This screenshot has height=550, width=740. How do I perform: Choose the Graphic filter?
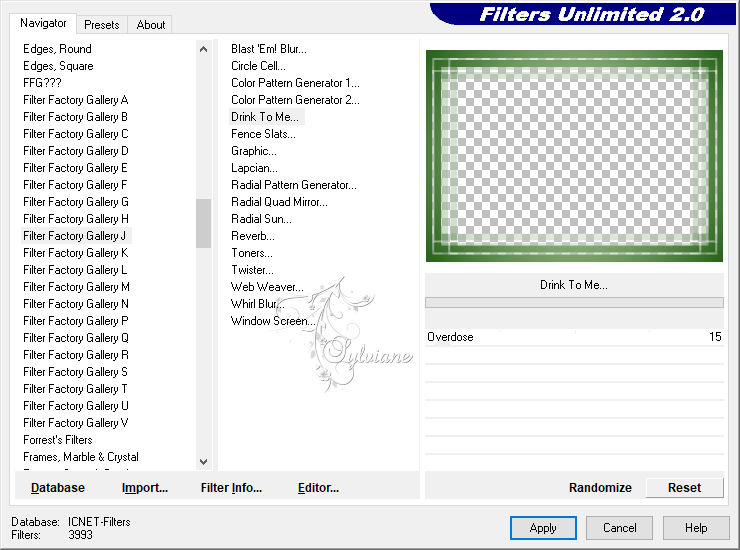click(x=254, y=151)
